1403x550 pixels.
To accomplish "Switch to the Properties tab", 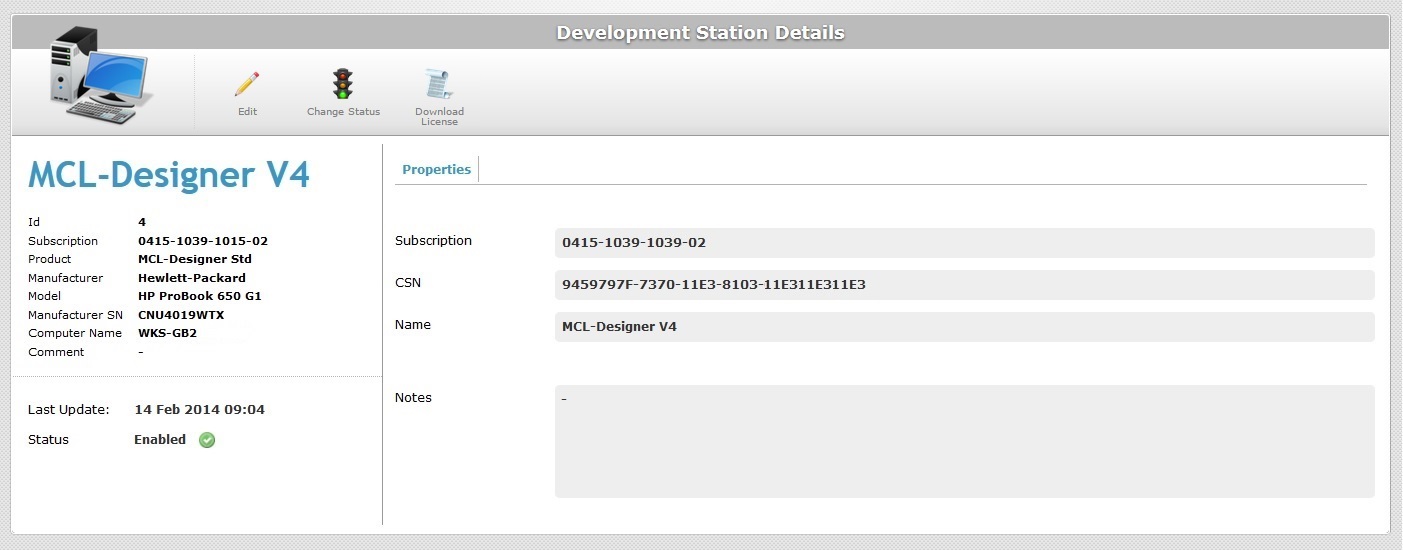I will click(436, 170).
